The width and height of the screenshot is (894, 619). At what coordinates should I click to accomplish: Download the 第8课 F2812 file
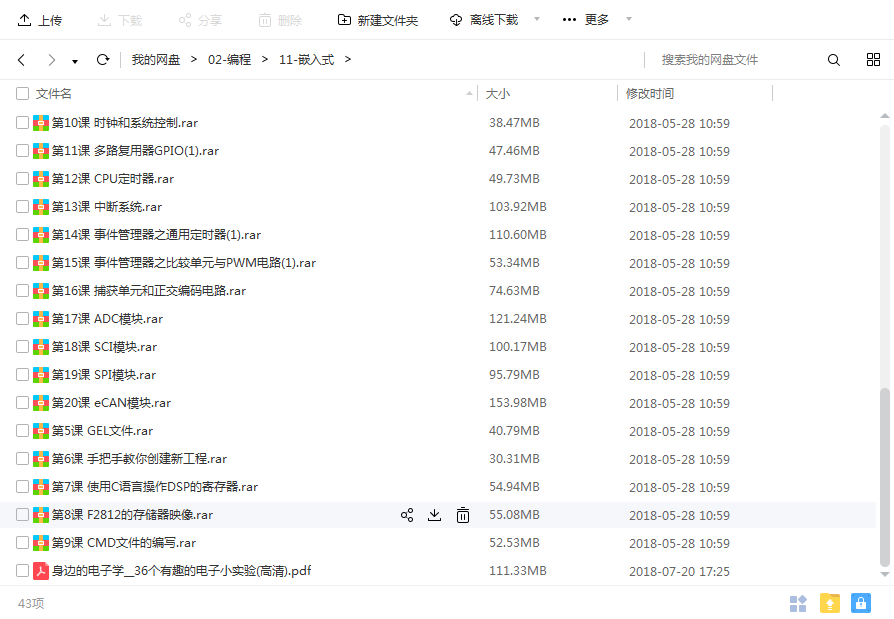[434, 515]
